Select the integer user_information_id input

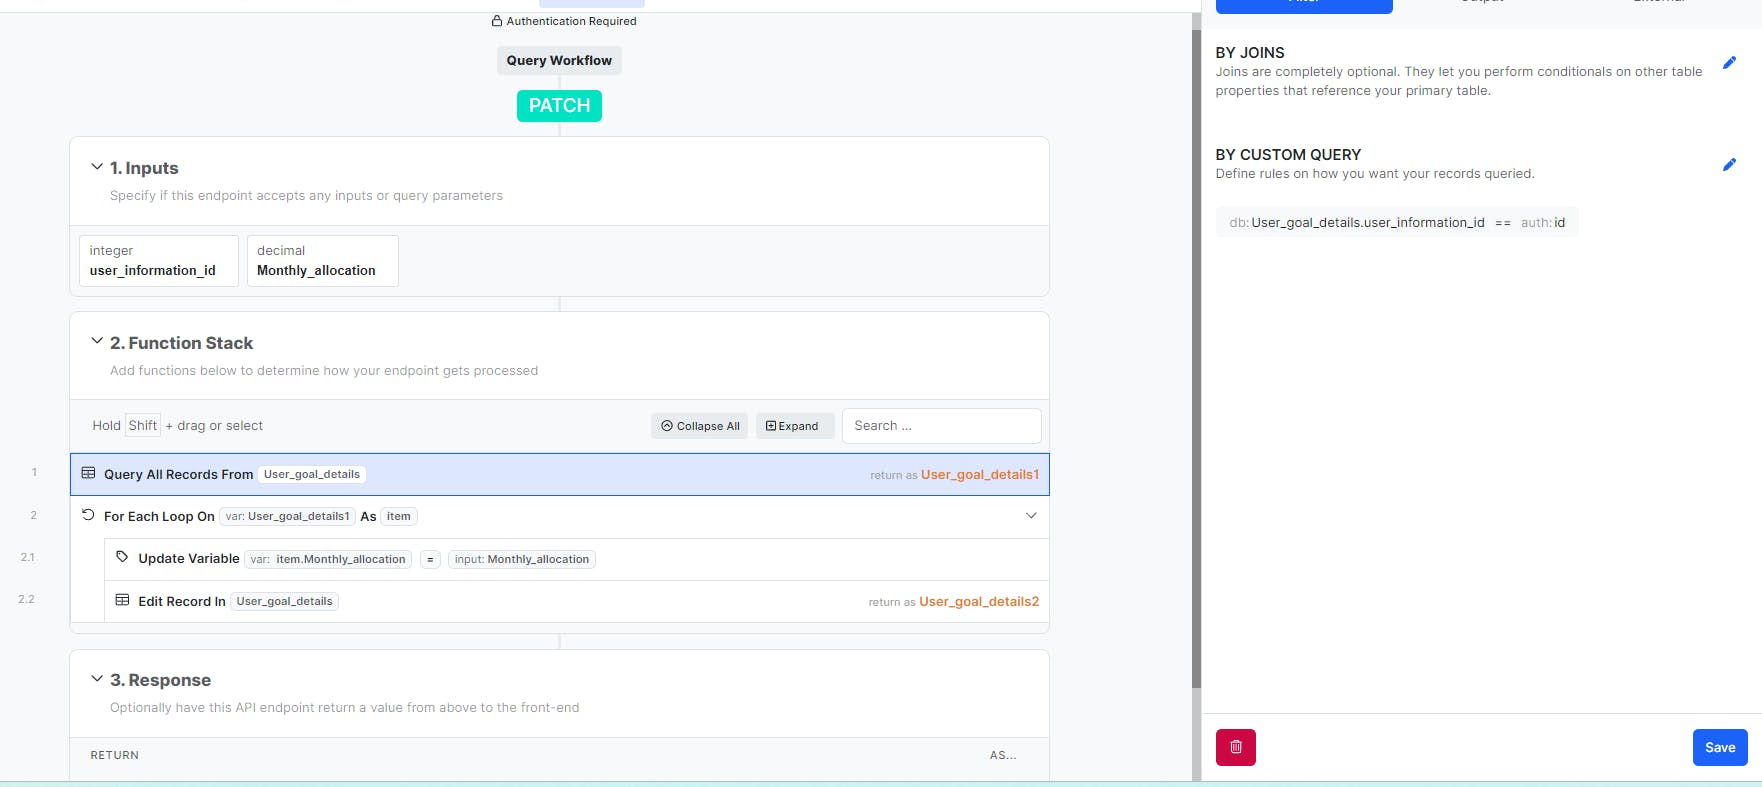[158, 261]
